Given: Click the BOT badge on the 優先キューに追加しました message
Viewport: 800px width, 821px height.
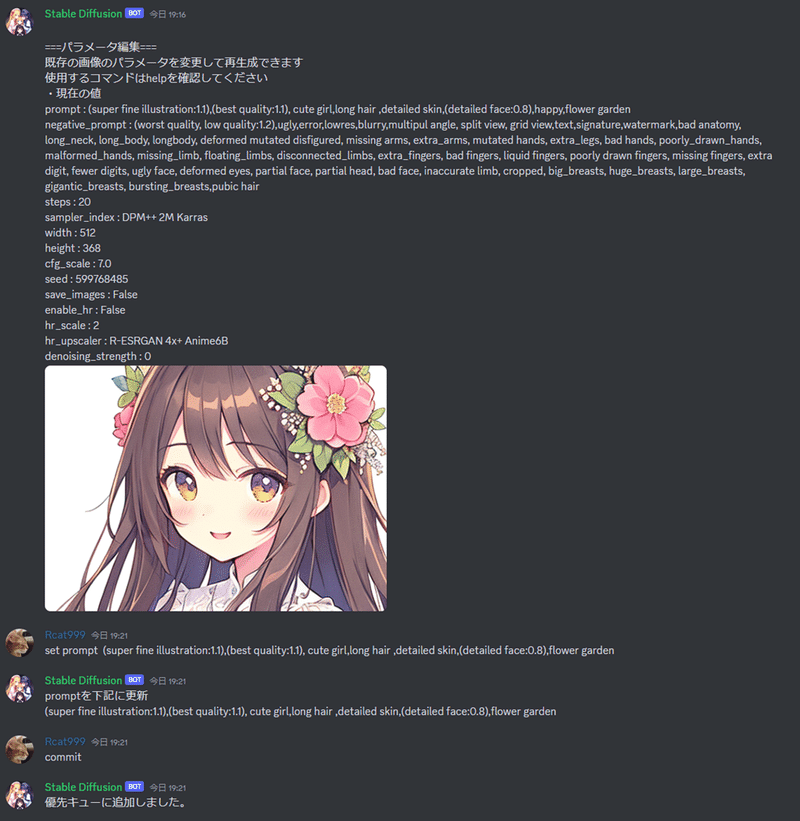Looking at the screenshot, I should click(135, 786).
